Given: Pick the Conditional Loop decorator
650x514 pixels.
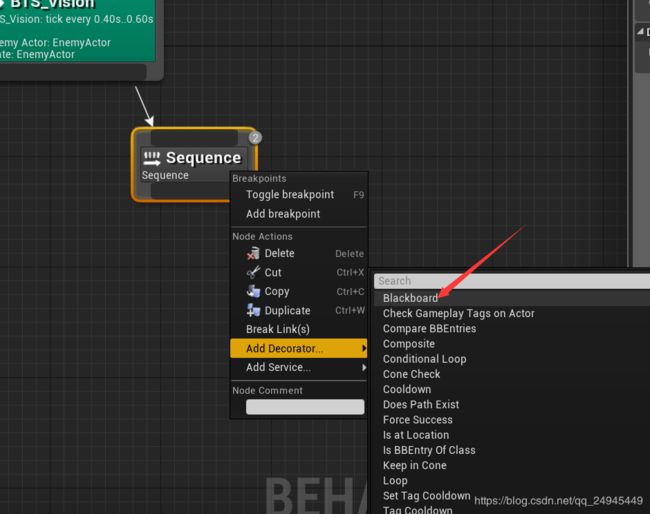Looking at the screenshot, I should 512,359.
